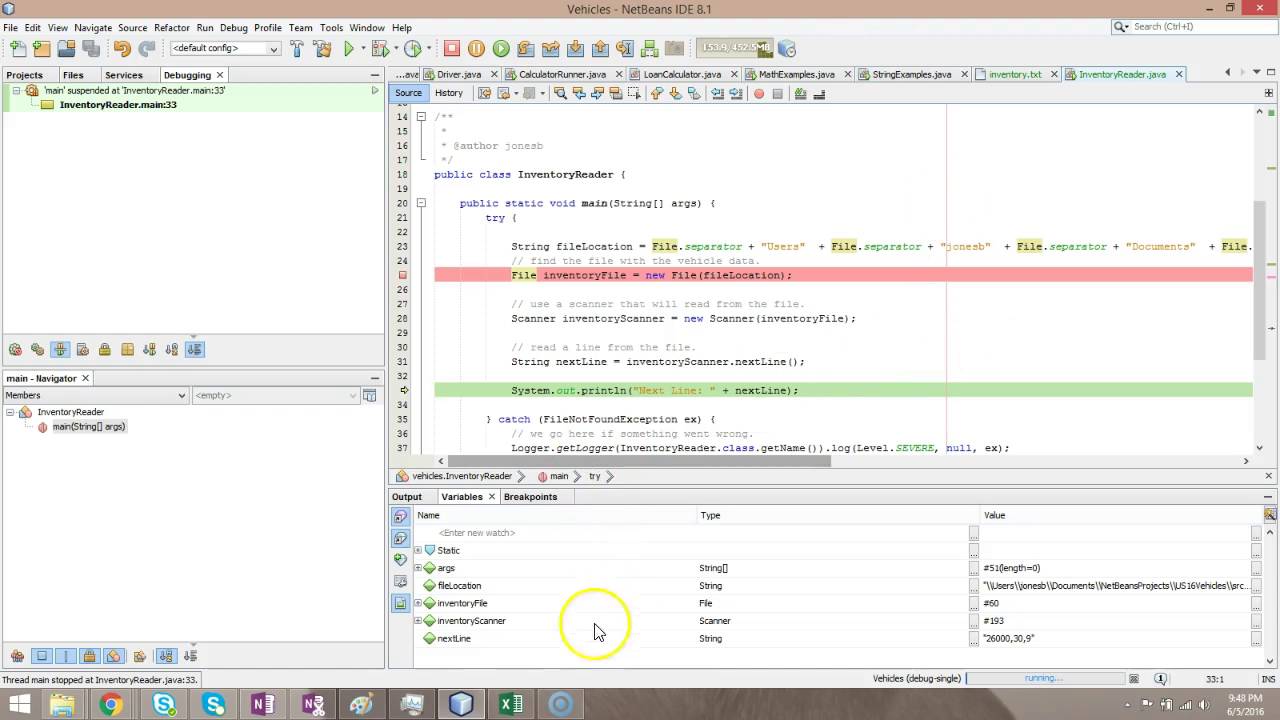Click the Step Over debugger icon

[x=526, y=48]
